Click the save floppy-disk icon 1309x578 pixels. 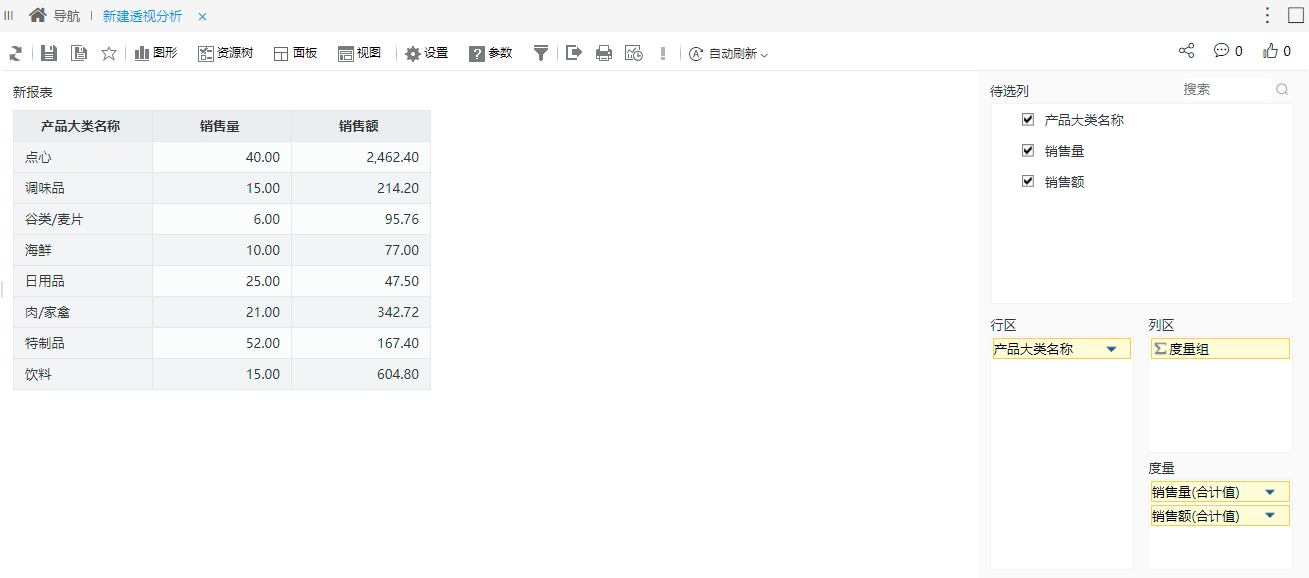click(49, 53)
